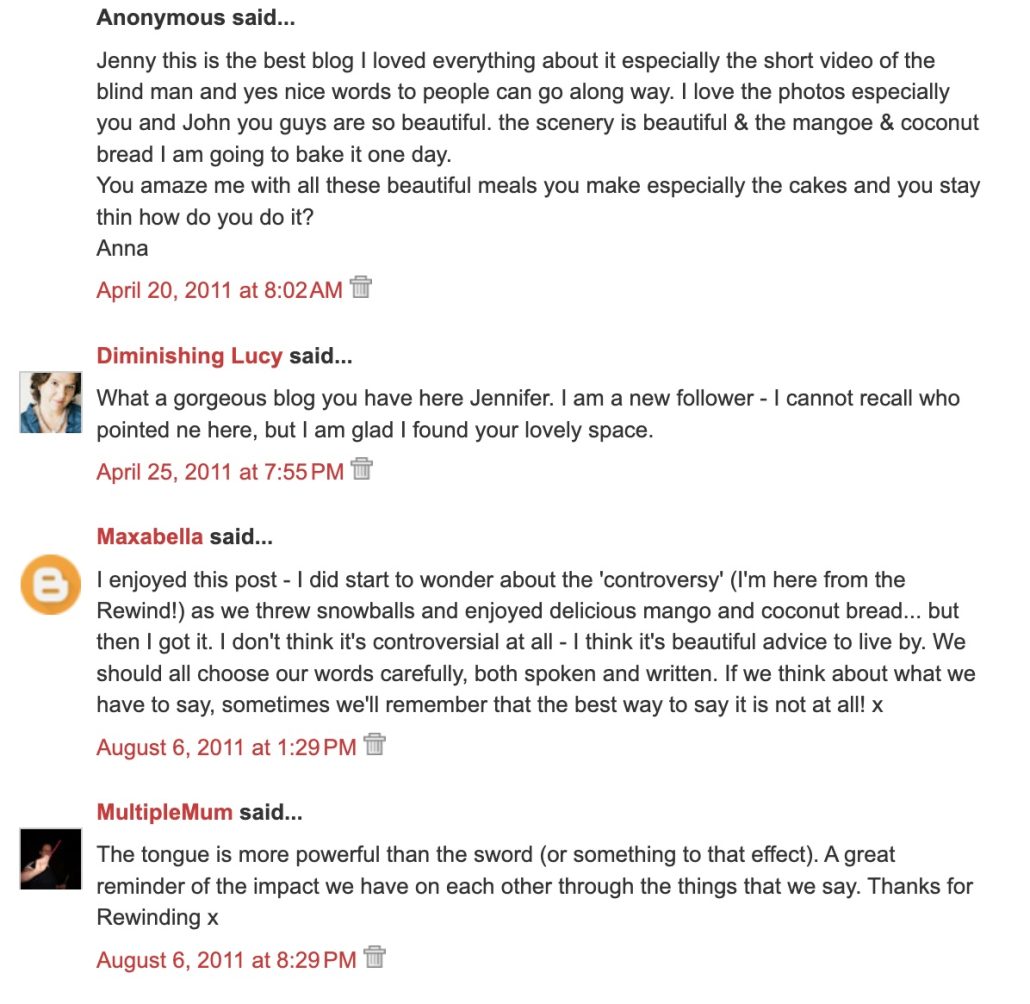
Task: Click the 'I enjoyed this post' comment body
Action: pos(535,641)
